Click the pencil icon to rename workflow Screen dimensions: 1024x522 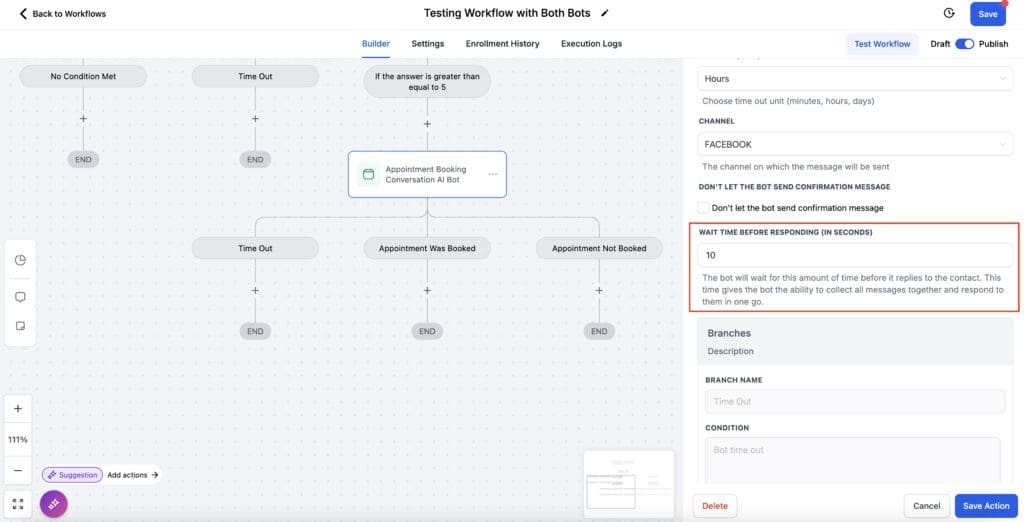(605, 14)
